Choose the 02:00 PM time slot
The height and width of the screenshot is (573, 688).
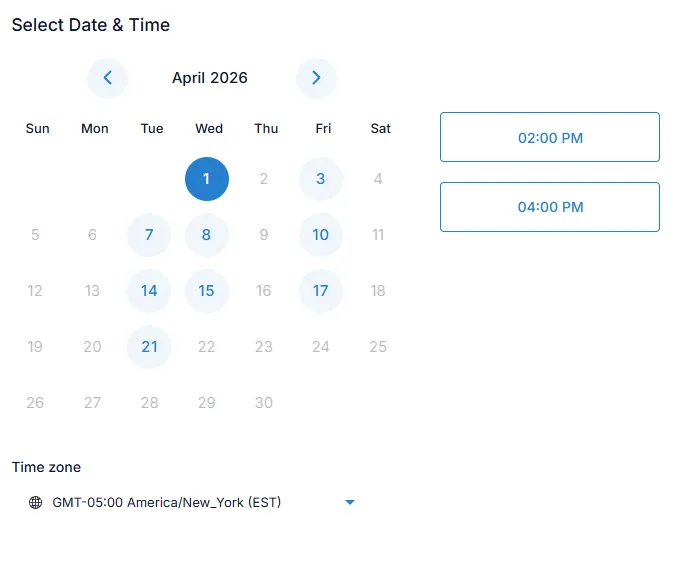click(550, 138)
